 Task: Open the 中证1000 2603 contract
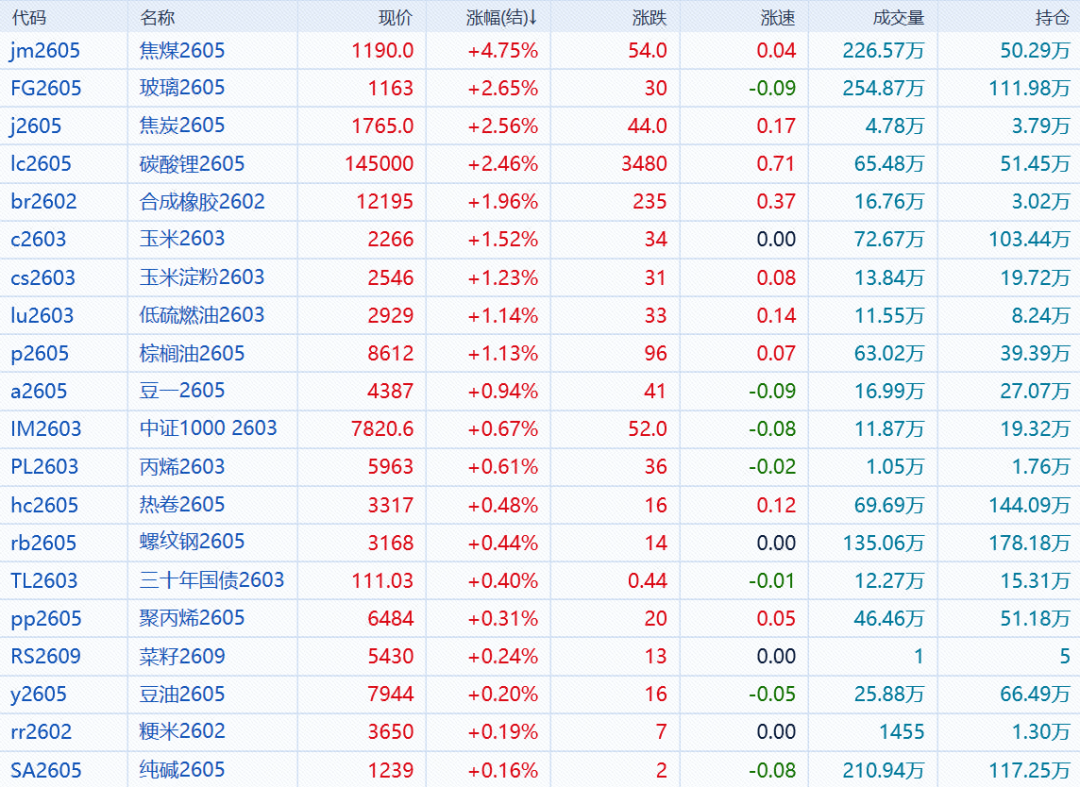[208, 429]
